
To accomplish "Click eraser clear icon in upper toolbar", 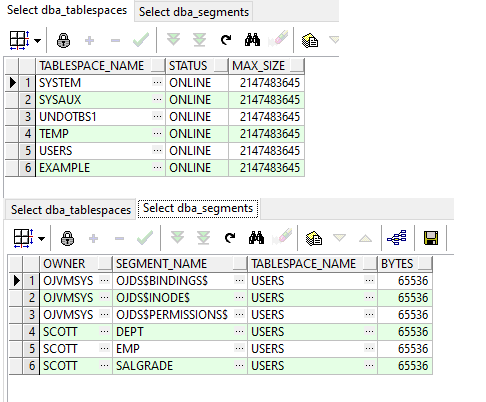I will coord(279,38).
